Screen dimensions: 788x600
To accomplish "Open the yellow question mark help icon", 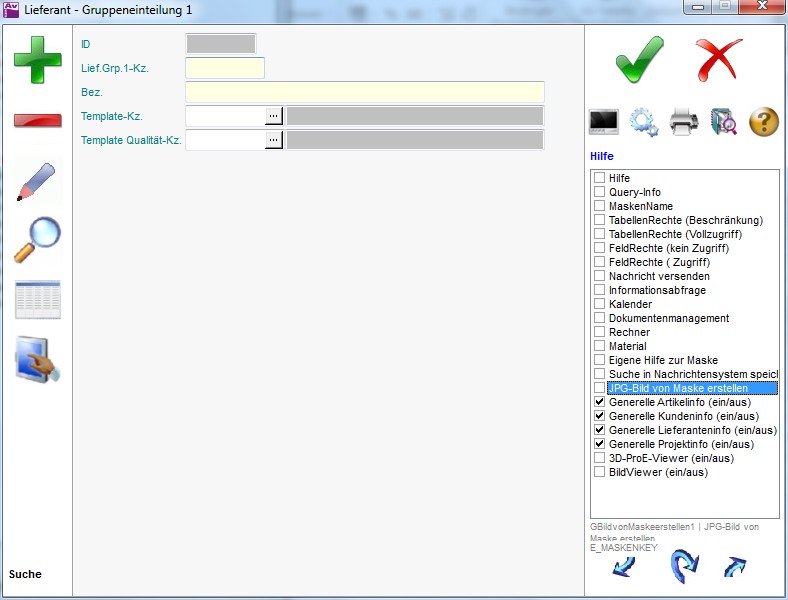I will (x=764, y=122).
